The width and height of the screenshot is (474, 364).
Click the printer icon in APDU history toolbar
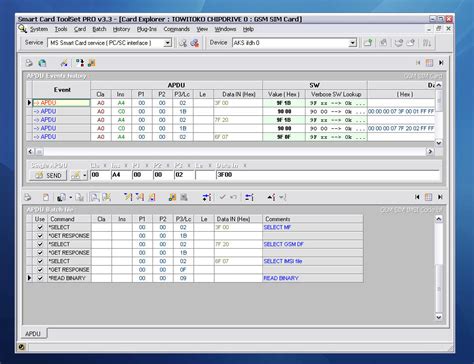tap(29, 63)
